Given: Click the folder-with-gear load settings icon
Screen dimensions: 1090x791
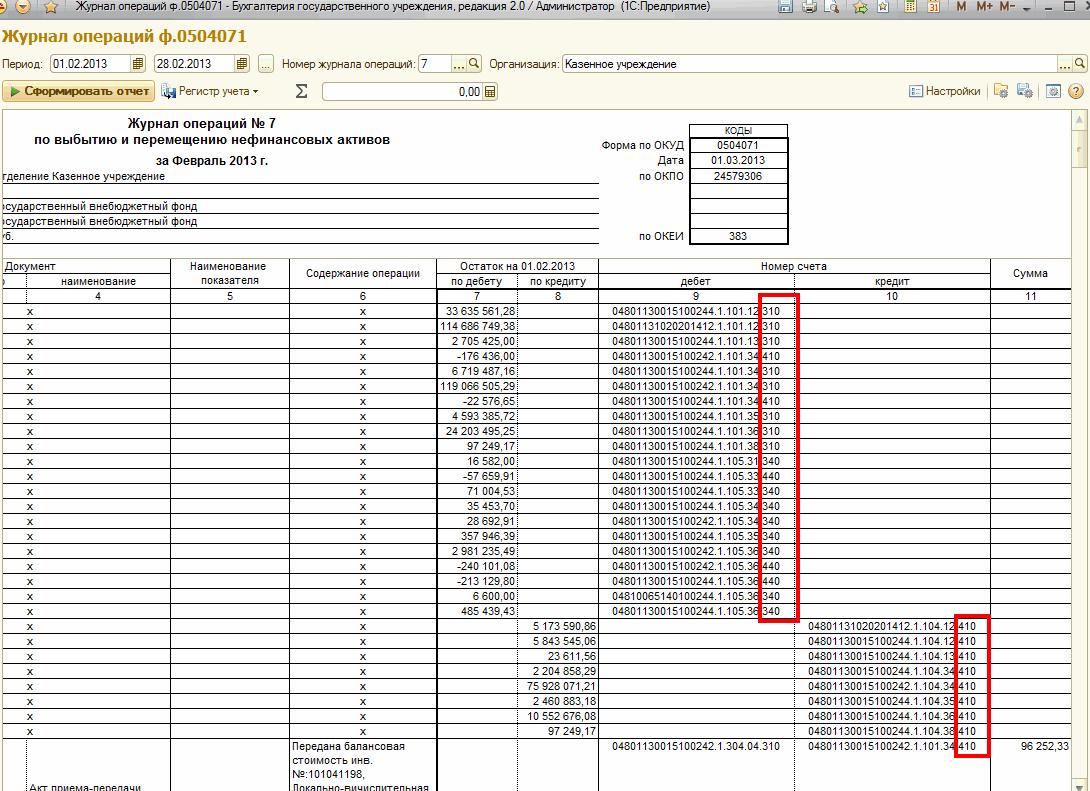Looking at the screenshot, I should tap(1001, 91).
